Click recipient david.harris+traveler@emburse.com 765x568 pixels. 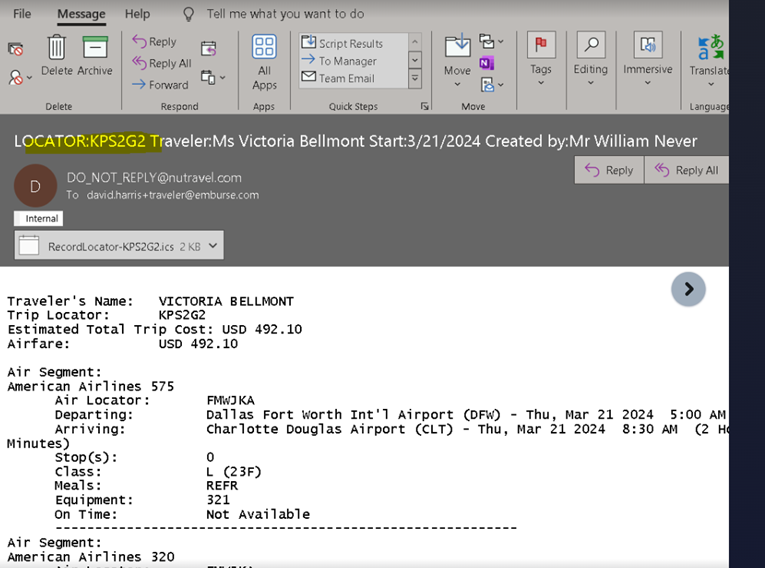click(173, 195)
